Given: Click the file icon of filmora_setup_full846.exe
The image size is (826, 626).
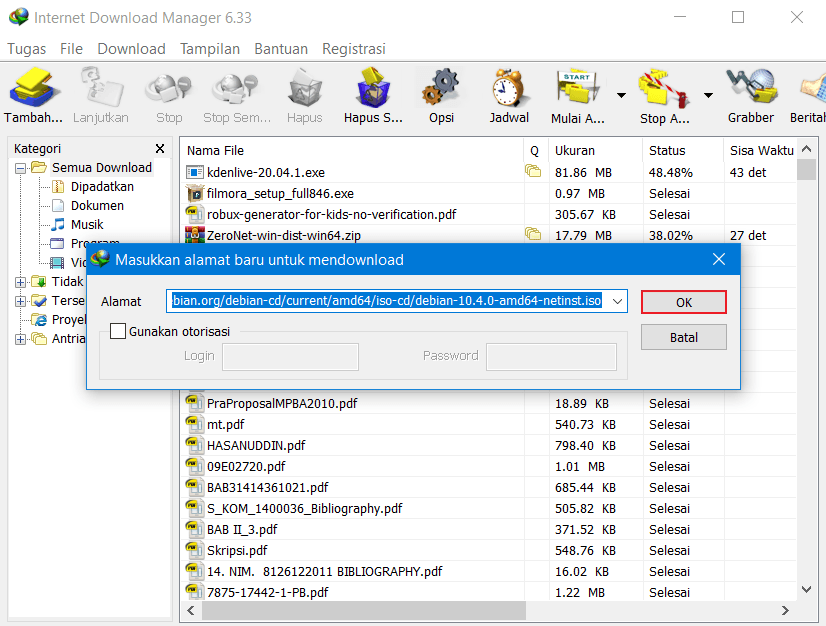Looking at the screenshot, I should [x=194, y=193].
